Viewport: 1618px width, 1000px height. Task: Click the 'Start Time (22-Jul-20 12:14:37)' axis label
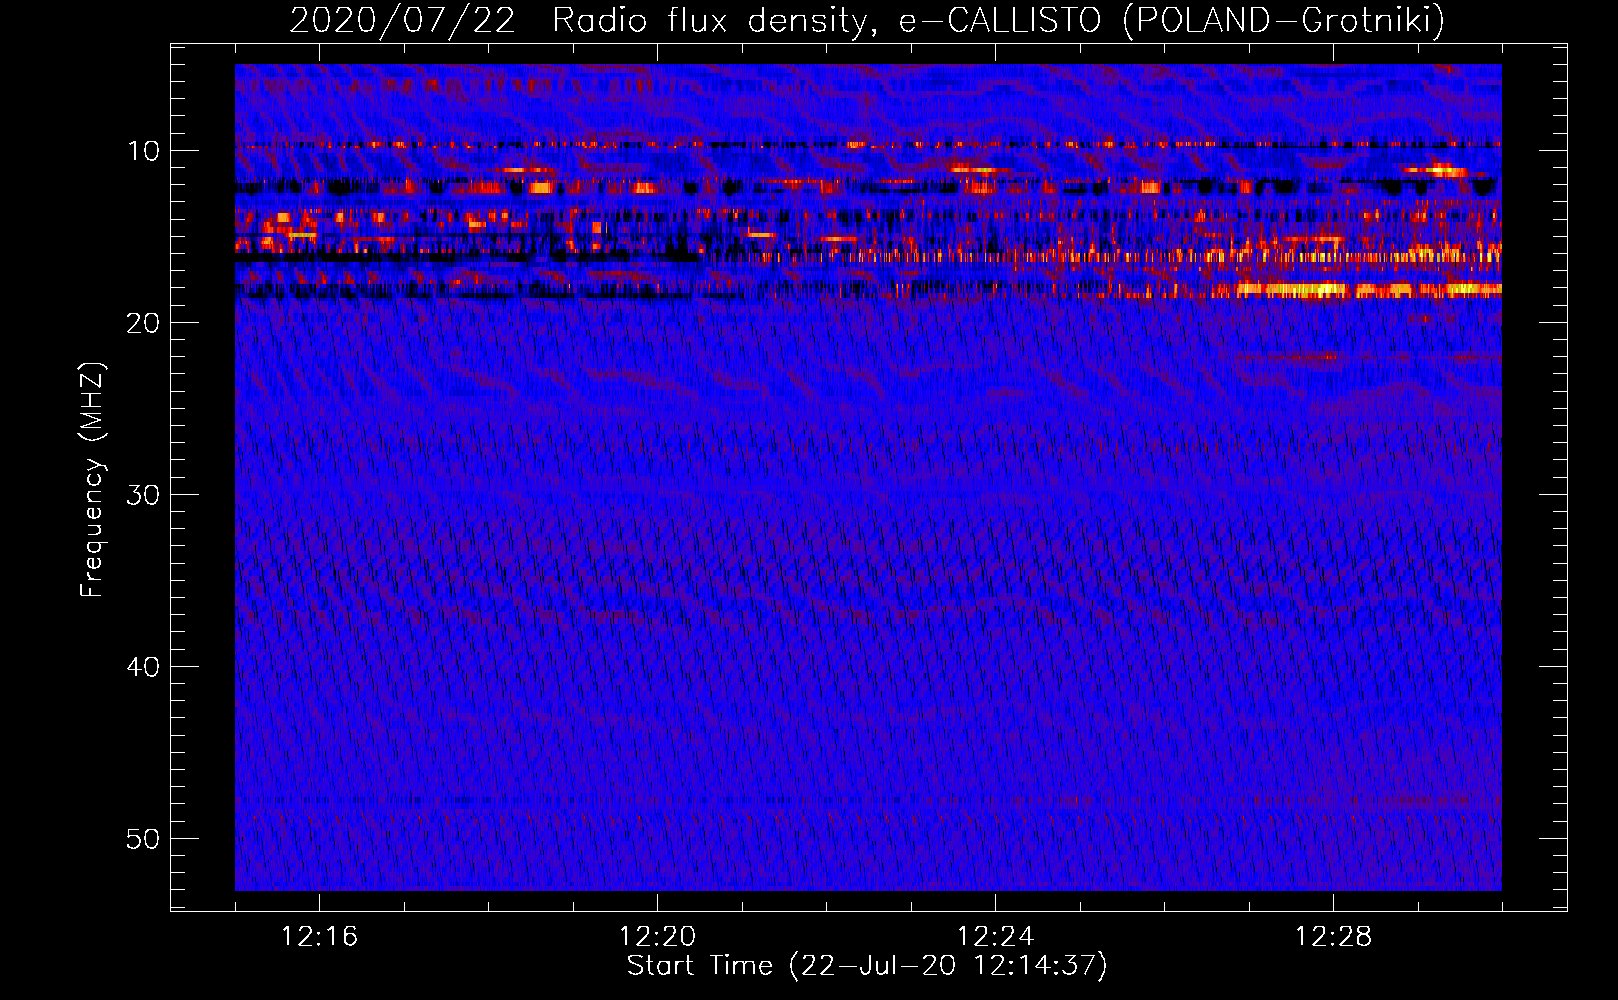[x=867, y=966]
